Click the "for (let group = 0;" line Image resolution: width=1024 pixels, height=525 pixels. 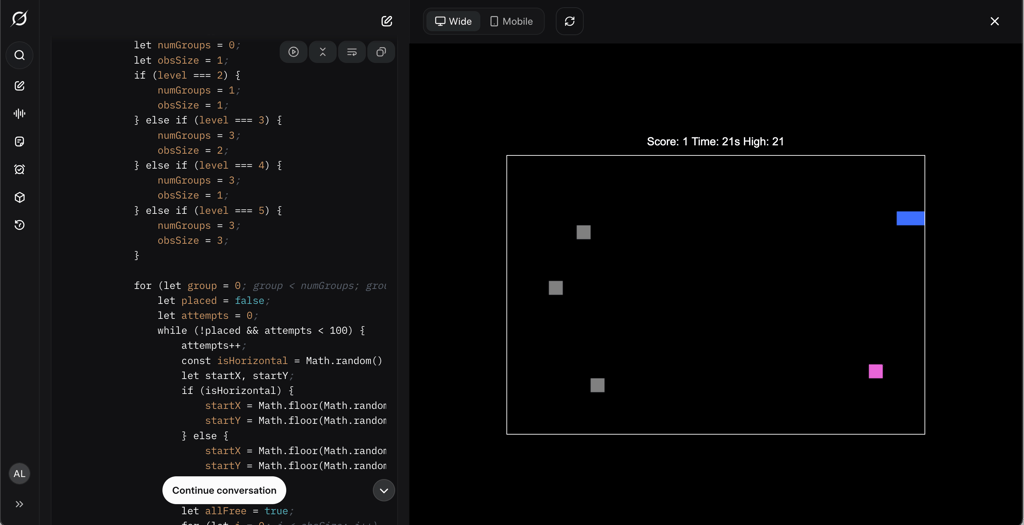[260, 285]
